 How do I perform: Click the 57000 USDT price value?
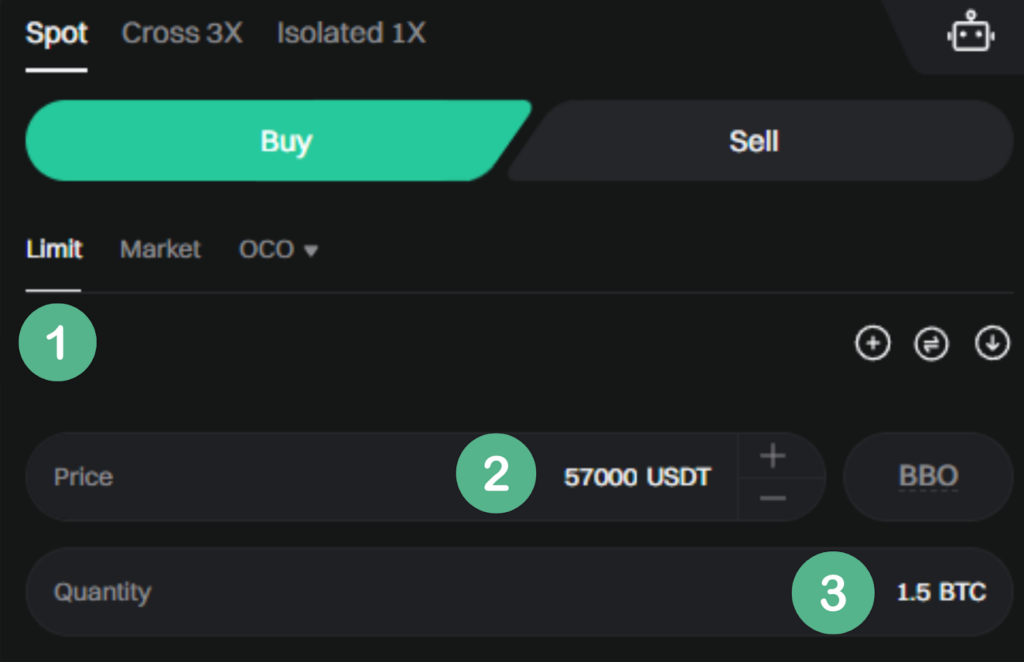(638, 477)
